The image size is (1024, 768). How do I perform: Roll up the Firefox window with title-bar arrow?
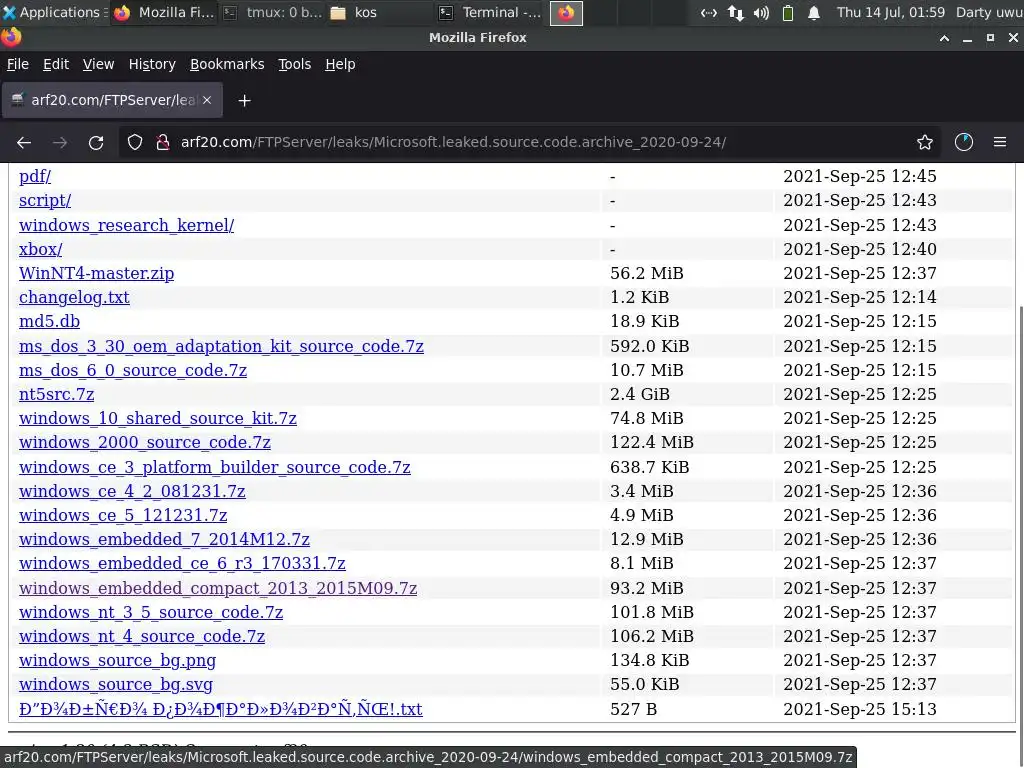coord(944,38)
